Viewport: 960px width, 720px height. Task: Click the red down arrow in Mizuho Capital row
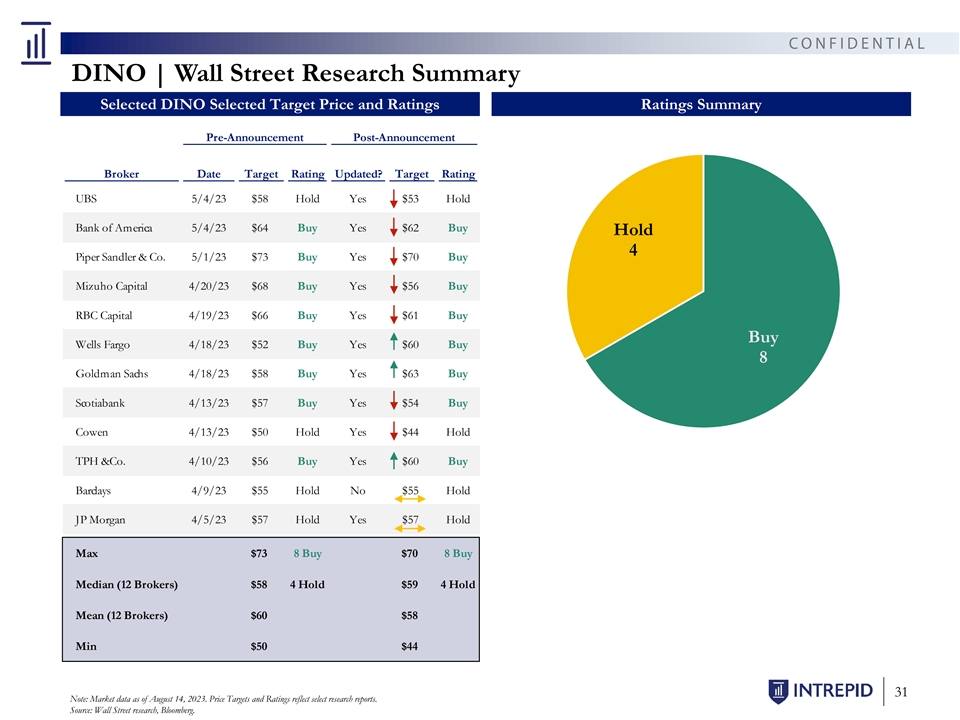click(x=394, y=286)
